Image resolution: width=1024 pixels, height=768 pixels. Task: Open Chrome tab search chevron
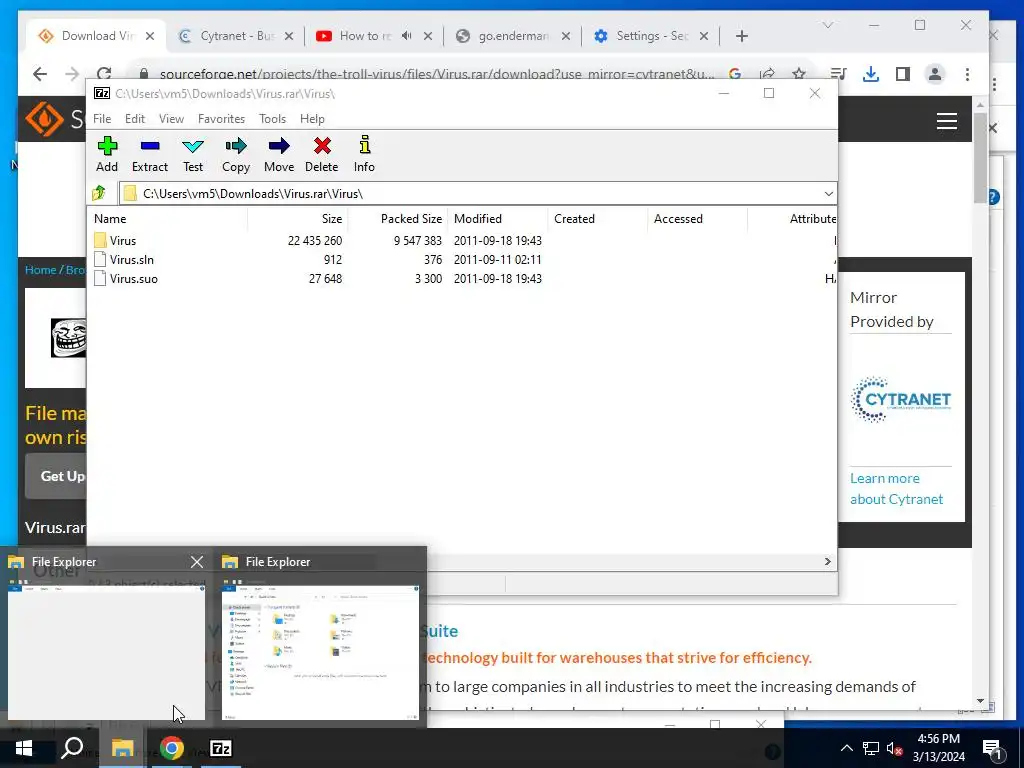point(827,25)
